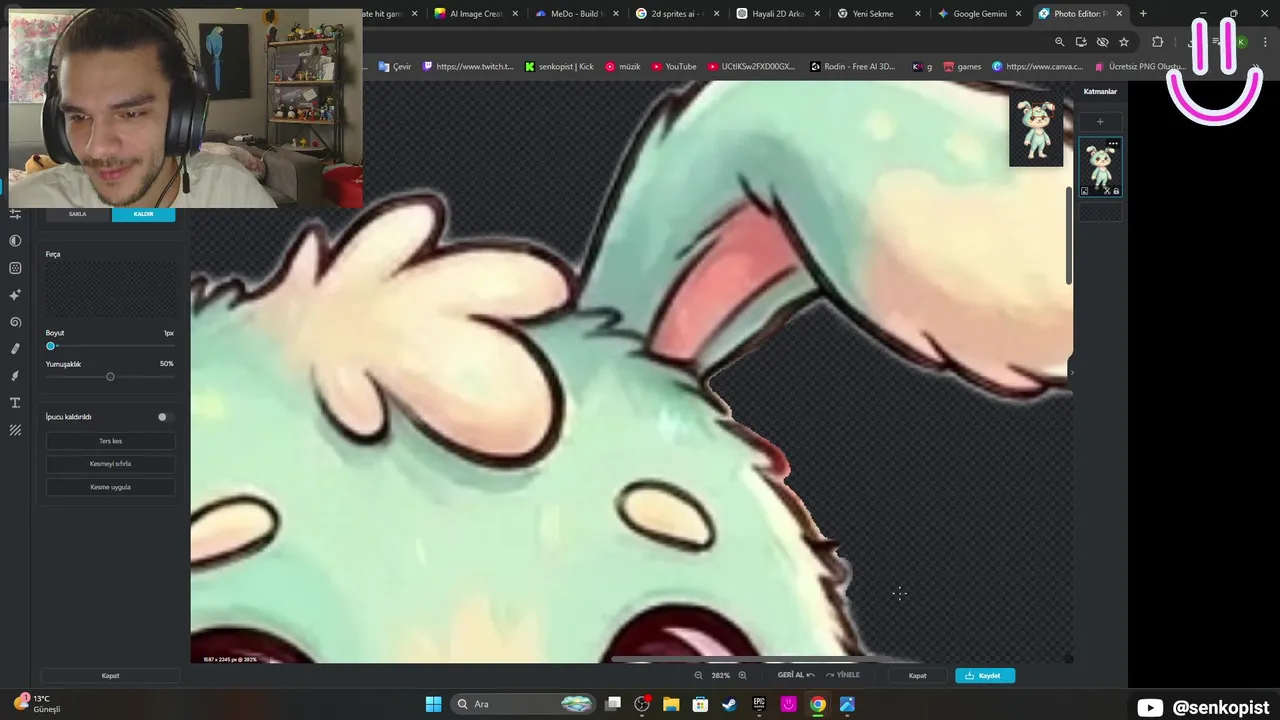
Task: Select the Text tool
Action: tap(15, 403)
